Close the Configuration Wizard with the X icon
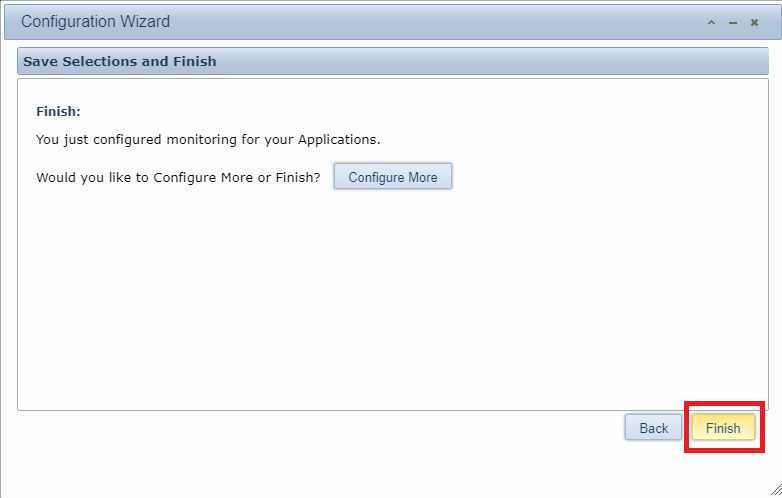The height and width of the screenshot is (498, 782). point(755,22)
